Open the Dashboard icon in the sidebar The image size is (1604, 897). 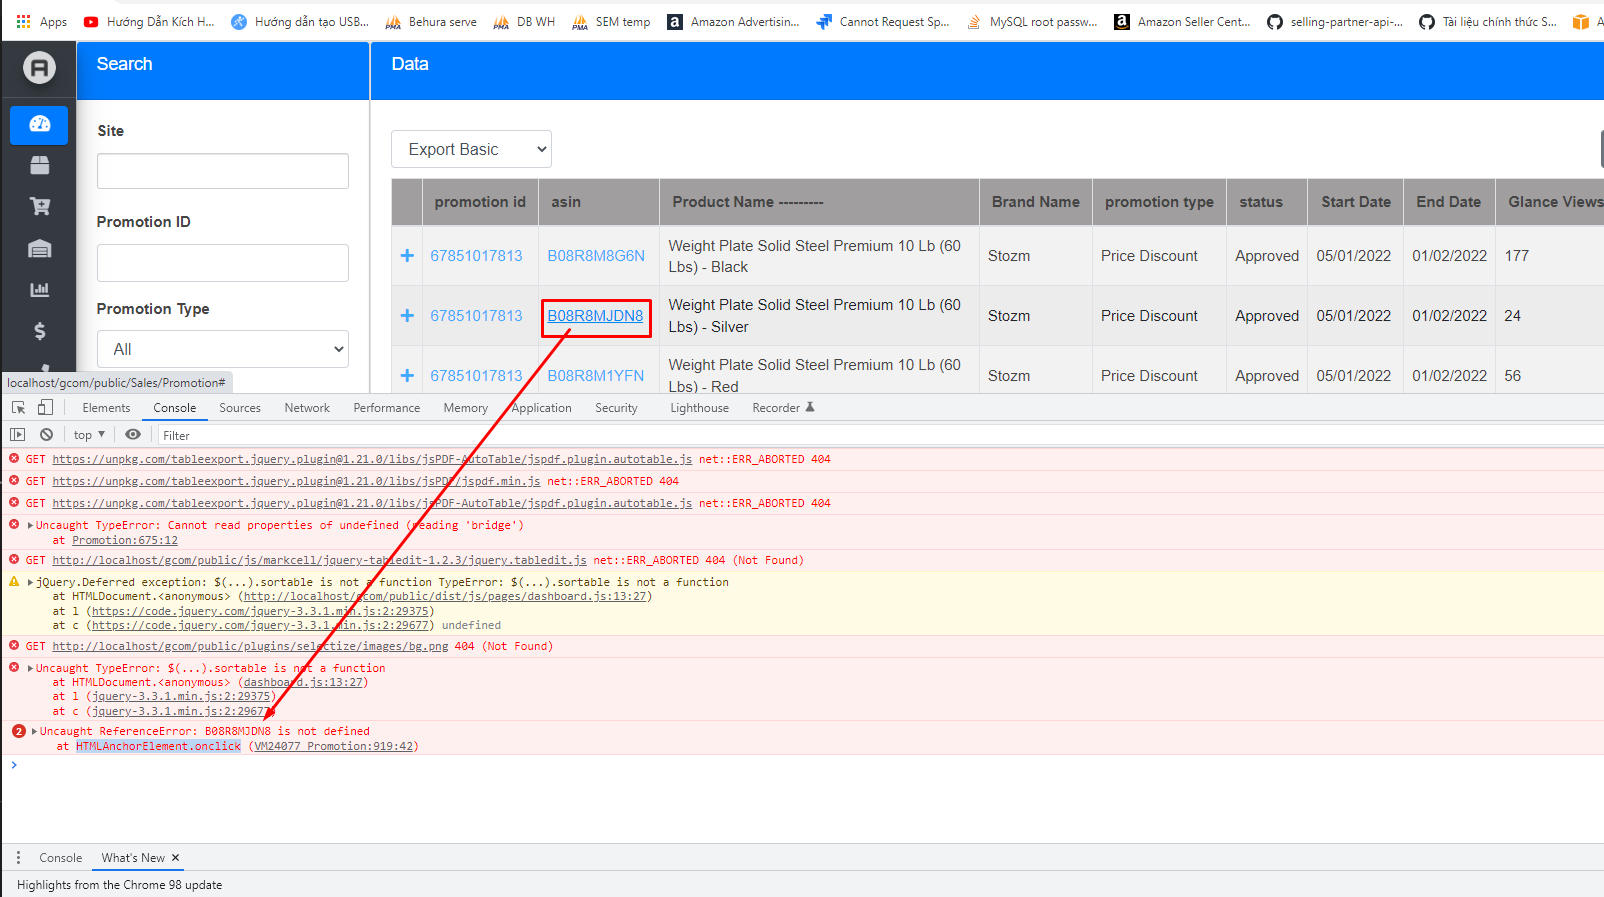39,125
